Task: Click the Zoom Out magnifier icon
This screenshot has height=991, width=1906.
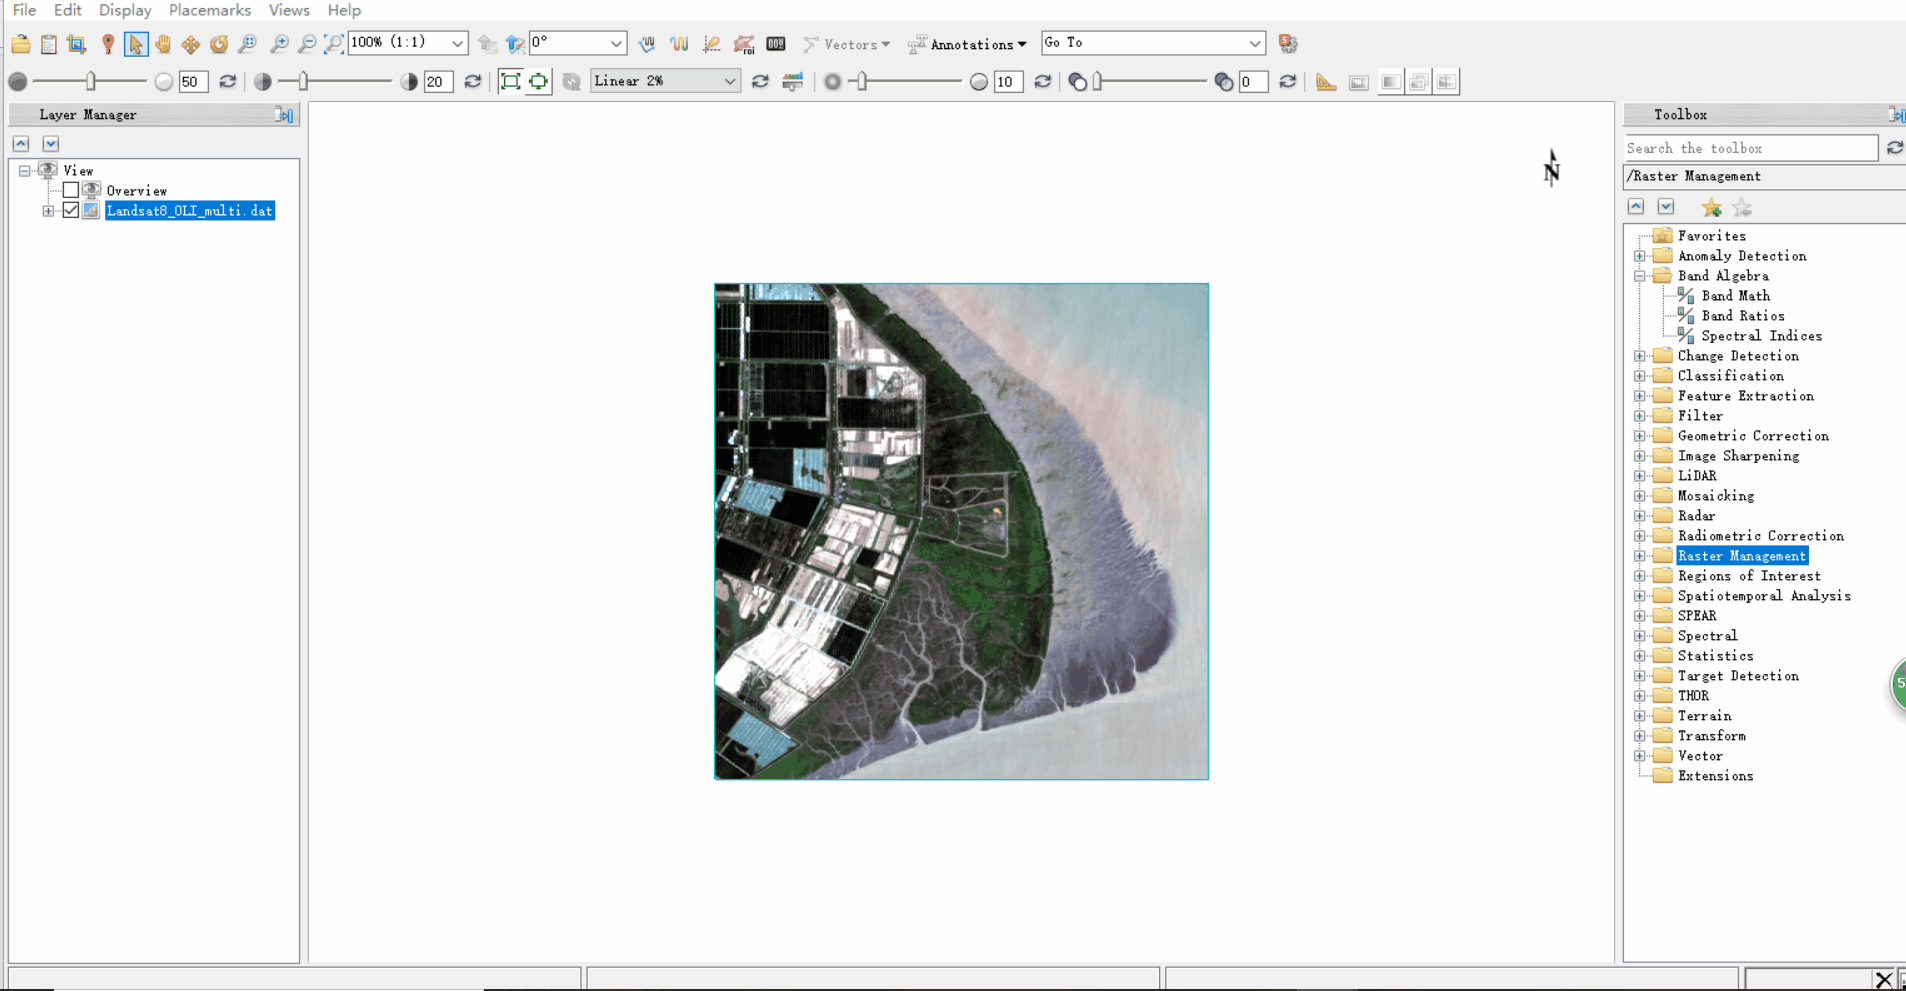Action: tap(307, 44)
